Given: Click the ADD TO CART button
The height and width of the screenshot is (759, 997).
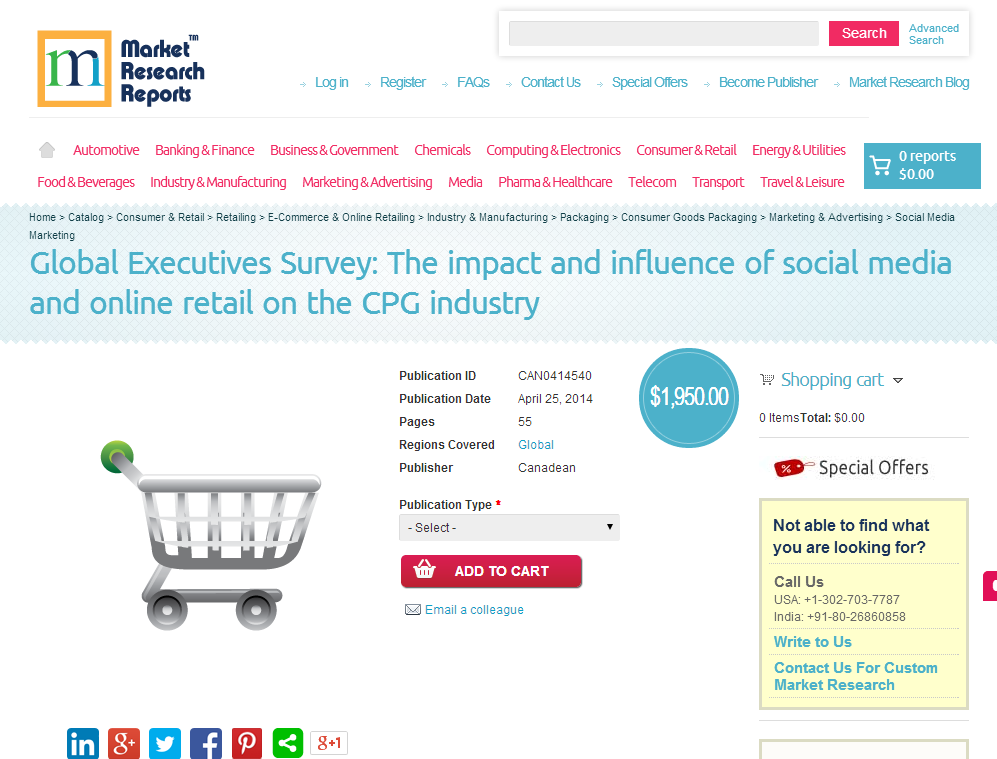Looking at the screenshot, I should pyautogui.click(x=492, y=571).
